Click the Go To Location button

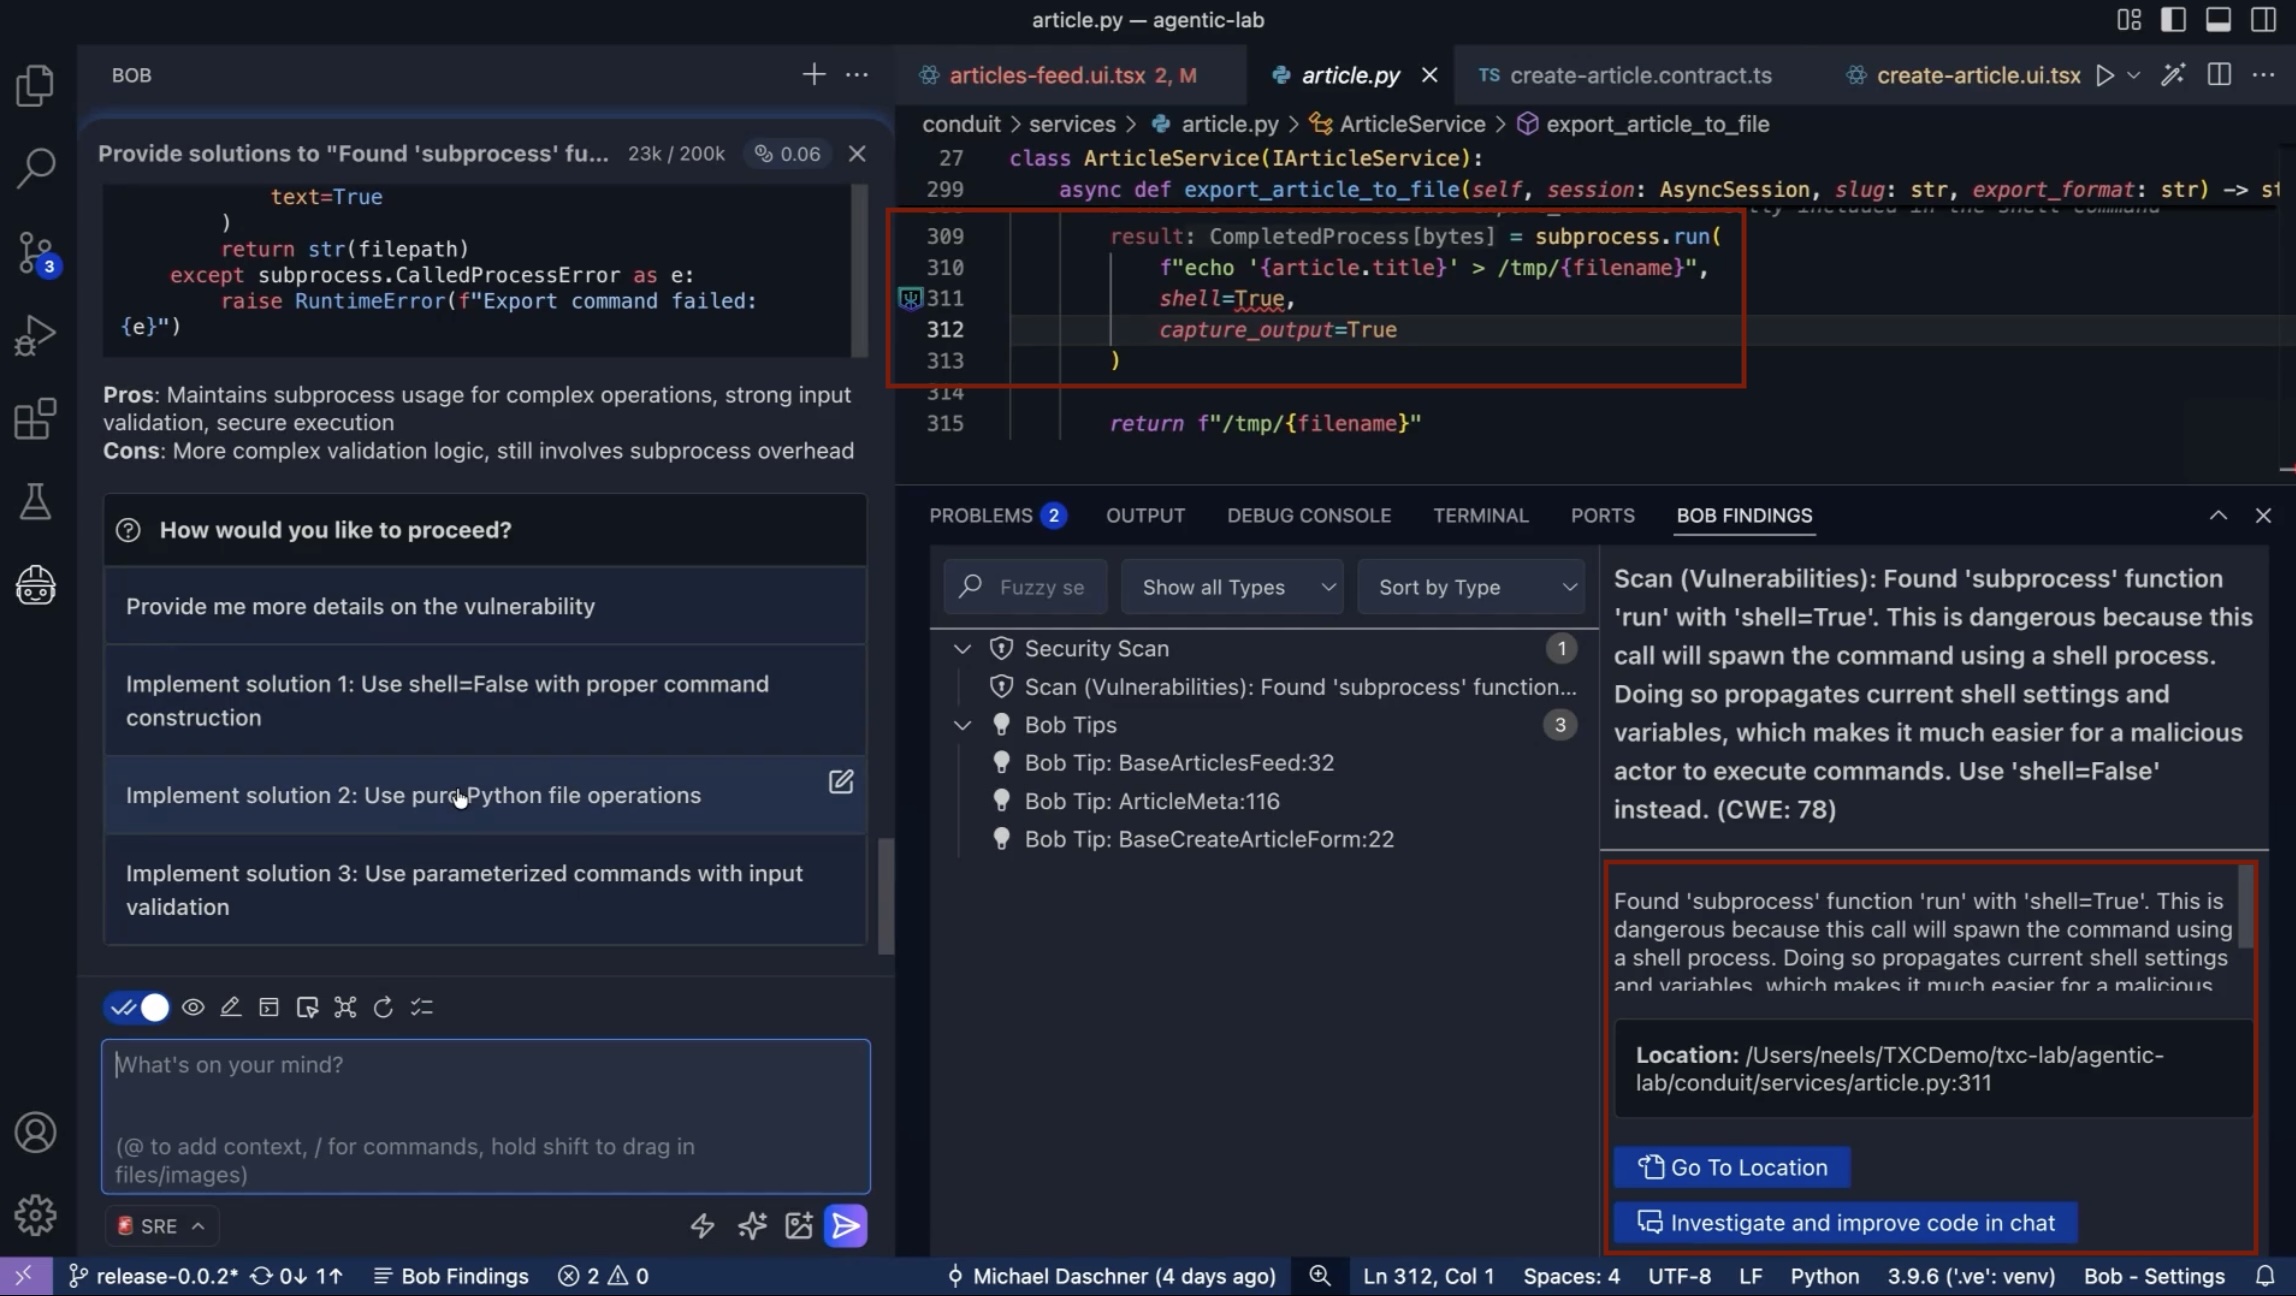click(x=1731, y=1167)
